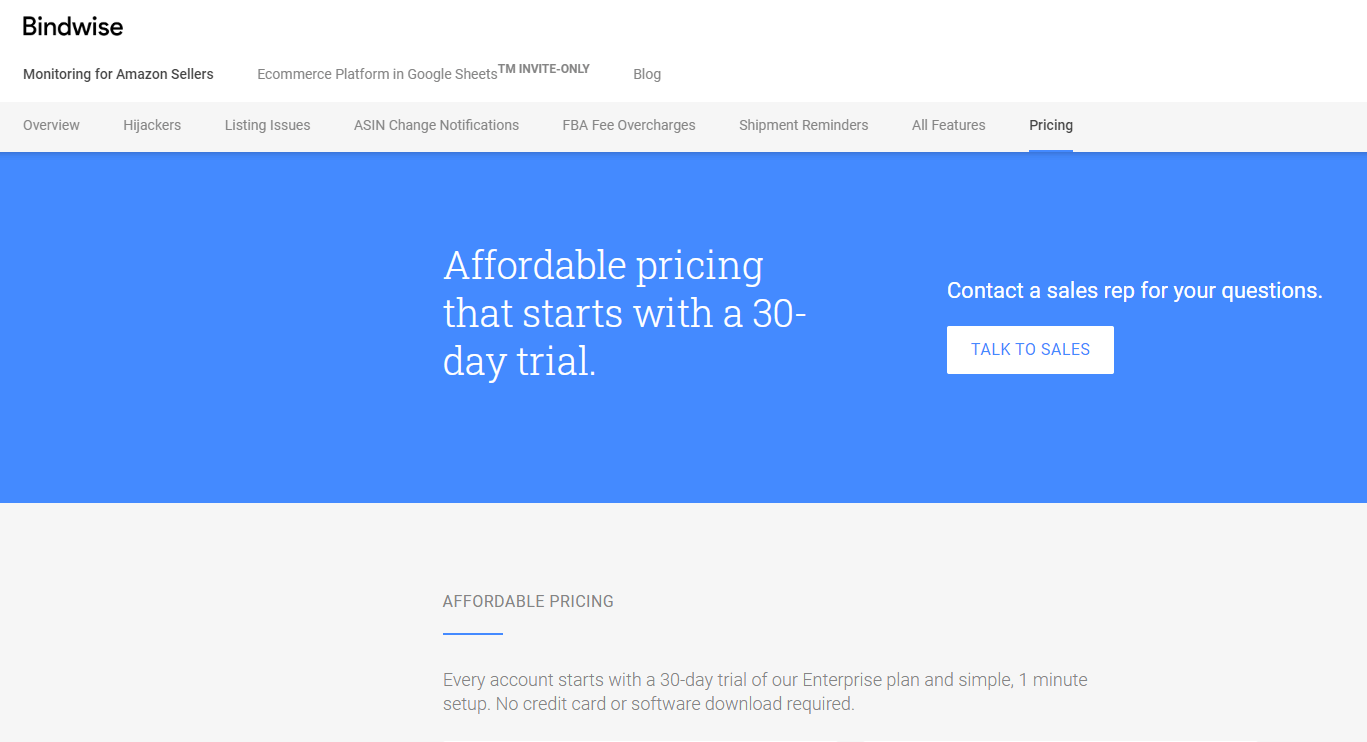Select the Listing Issues tab
Viewport: 1367px width, 742px height.
click(267, 125)
